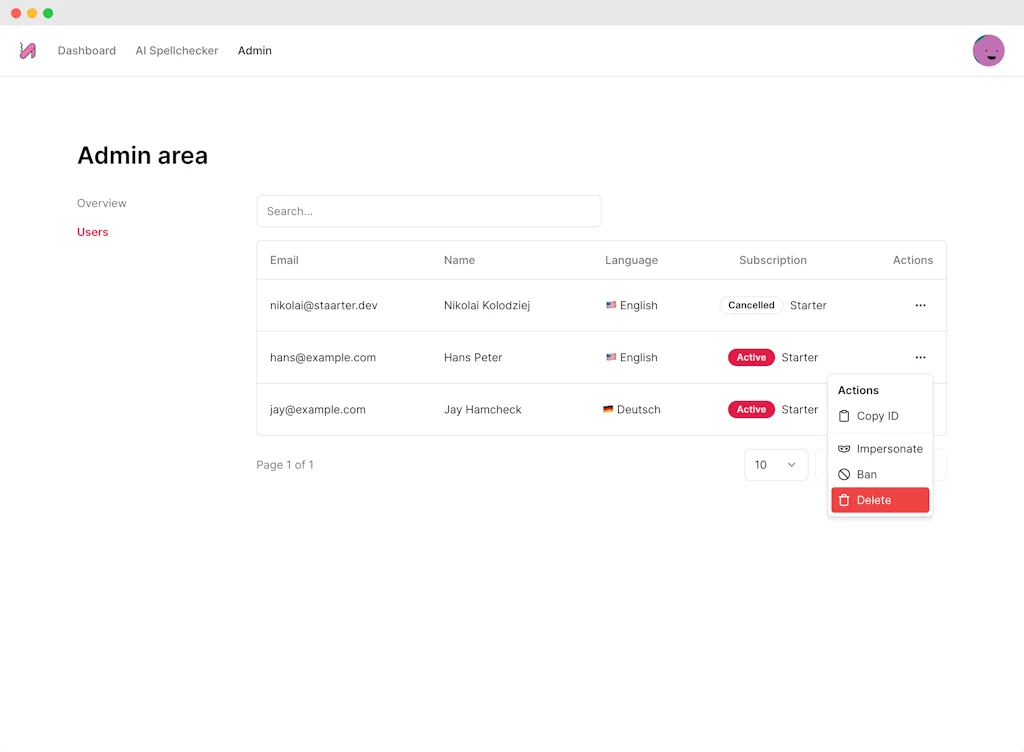Select the Users sidebar link
This screenshot has height=752, width=1024.
pos(92,232)
